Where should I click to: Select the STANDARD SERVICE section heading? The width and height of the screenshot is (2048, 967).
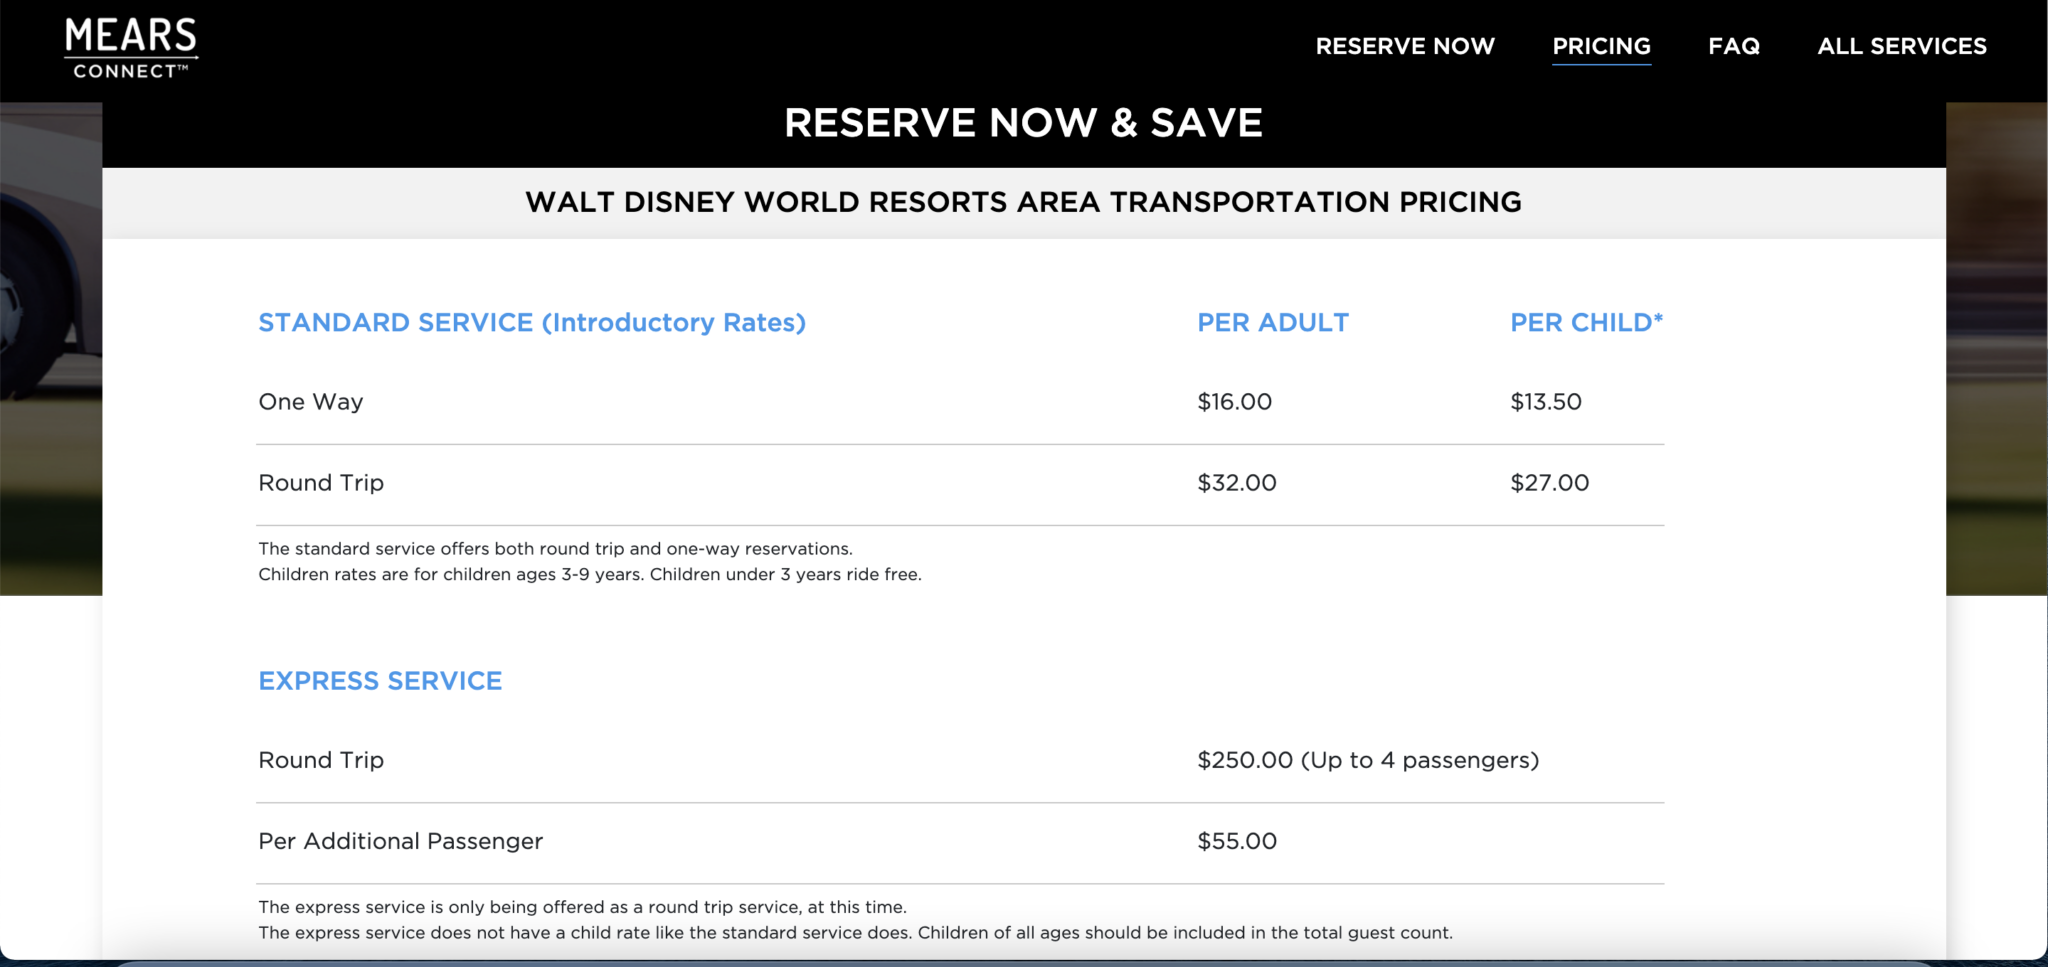tap(531, 322)
